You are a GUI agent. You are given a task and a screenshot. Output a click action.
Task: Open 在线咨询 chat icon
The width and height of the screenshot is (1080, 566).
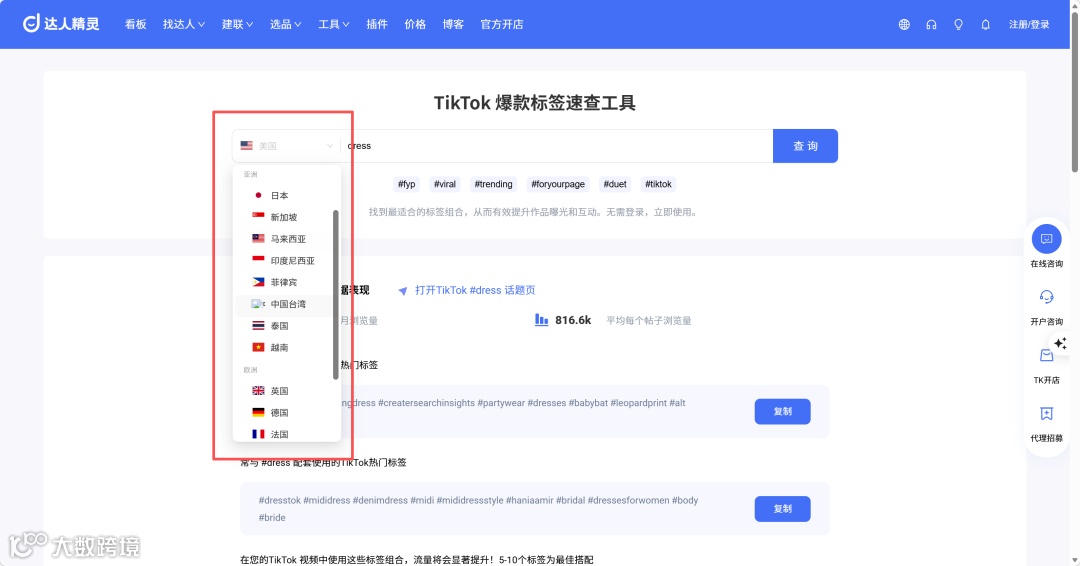click(x=1046, y=239)
